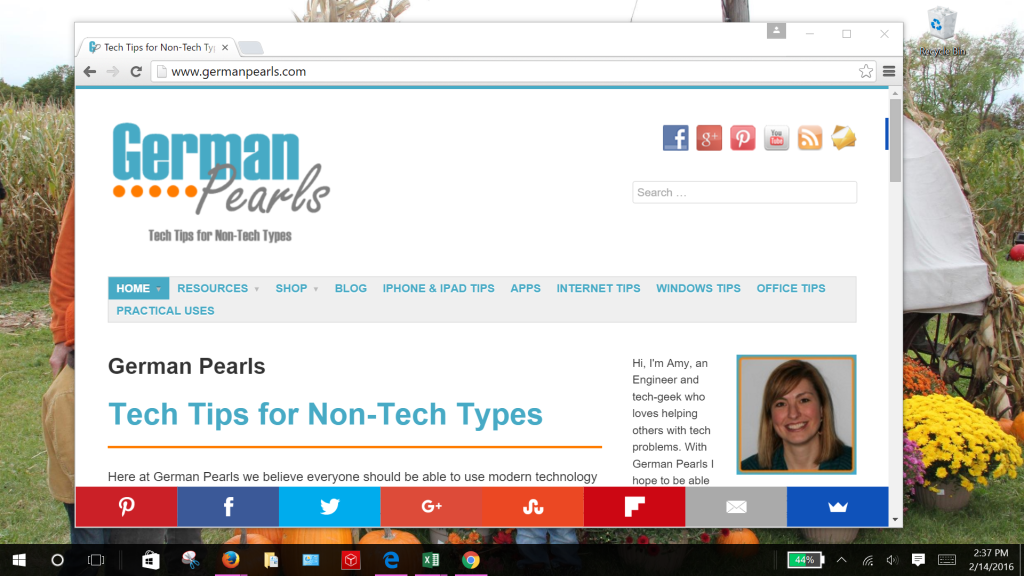Share via the Flipboard icon in sharing bar
This screenshot has height=576, width=1024.
pyautogui.click(x=634, y=506)
